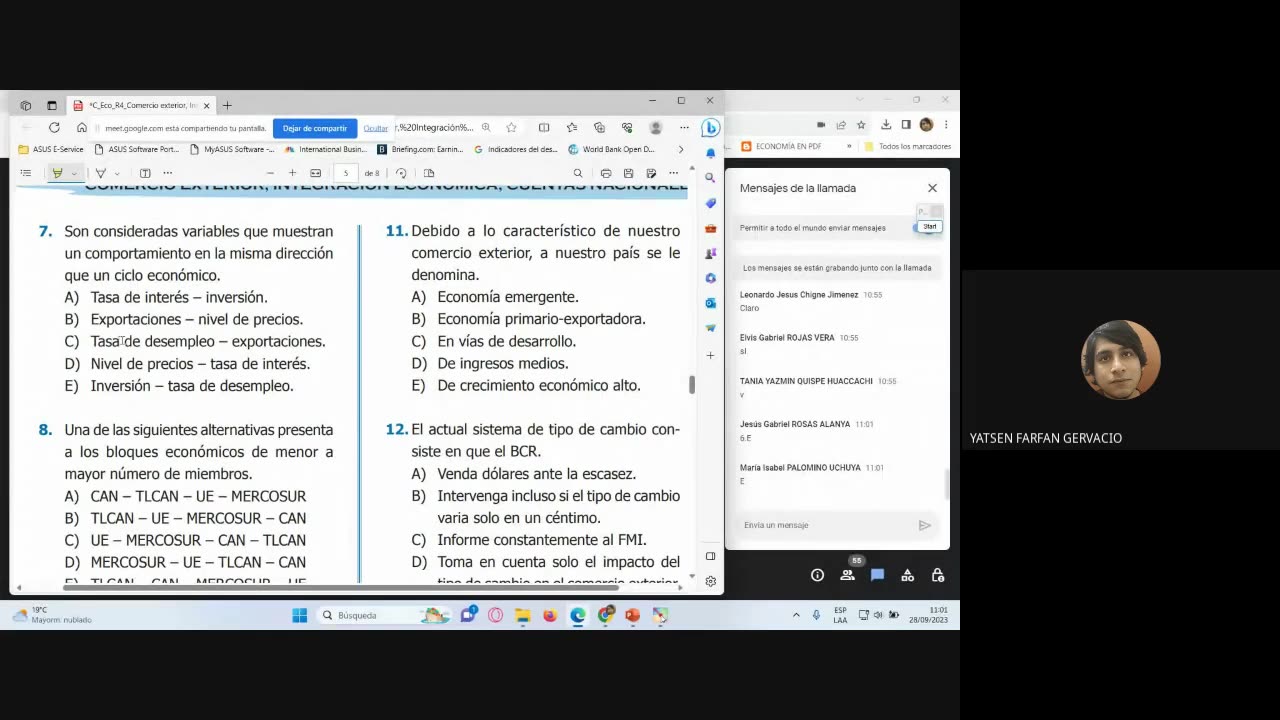Open Briefing.com bookmark
Viewport: 1280px width, 720px height.
click(x=420, y=149)
